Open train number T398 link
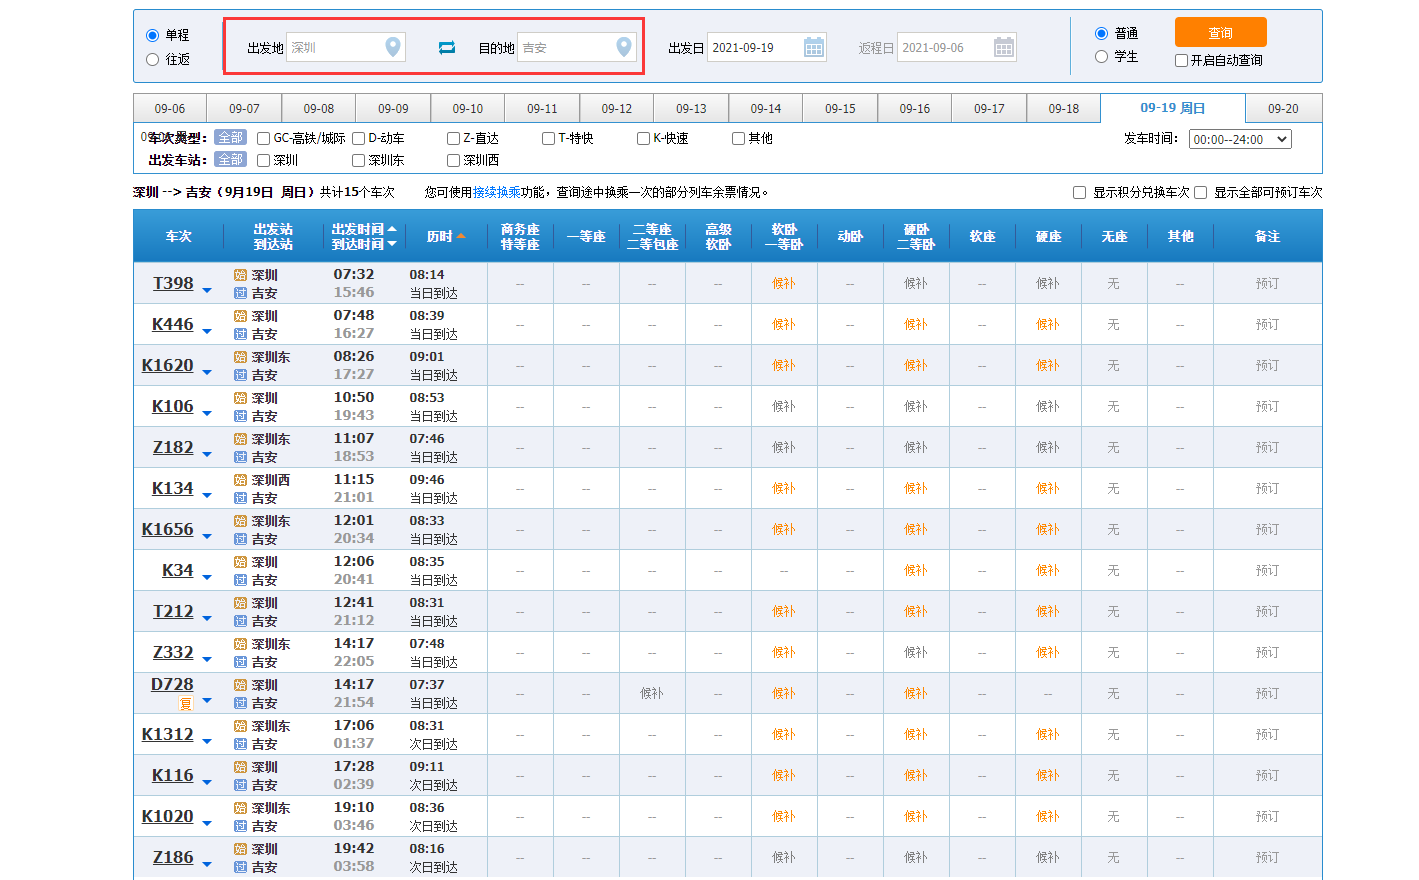Viewport: 1419px width, 880px height. (x=173, y=283)
